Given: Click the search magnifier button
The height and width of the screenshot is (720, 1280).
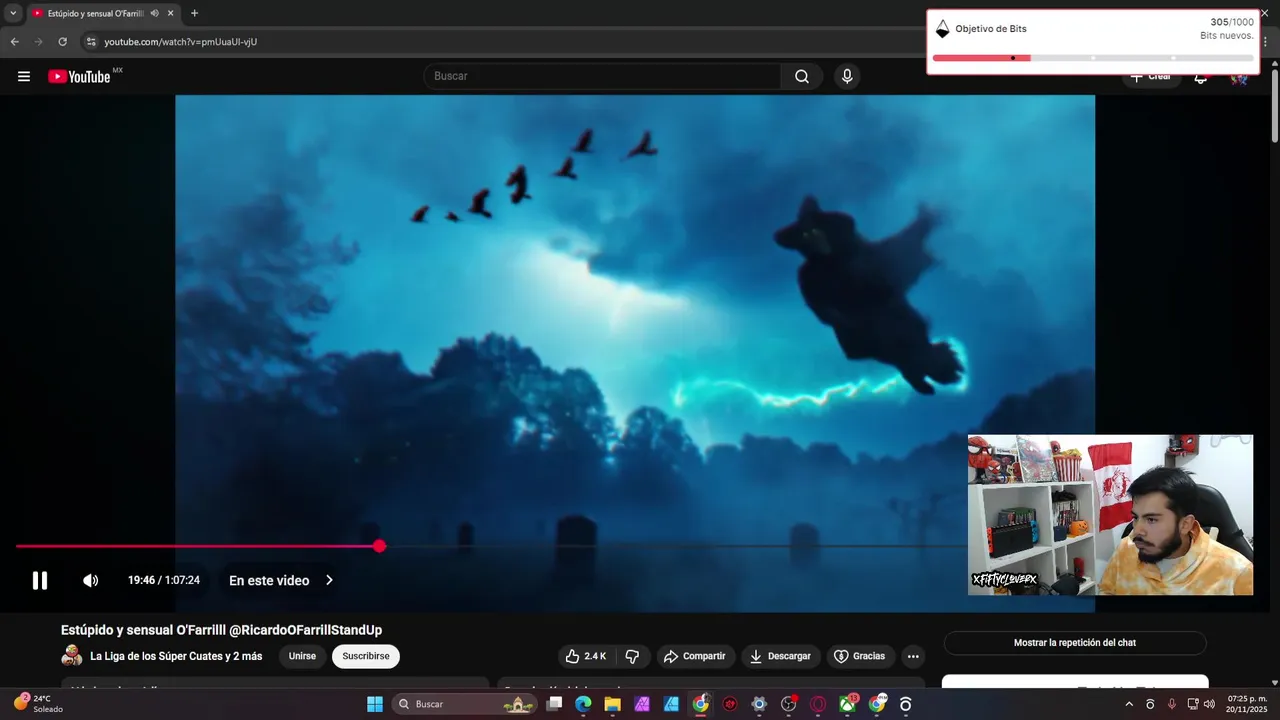Looking at the screenshot, I should pyautogui.click(x=802, y=76).
